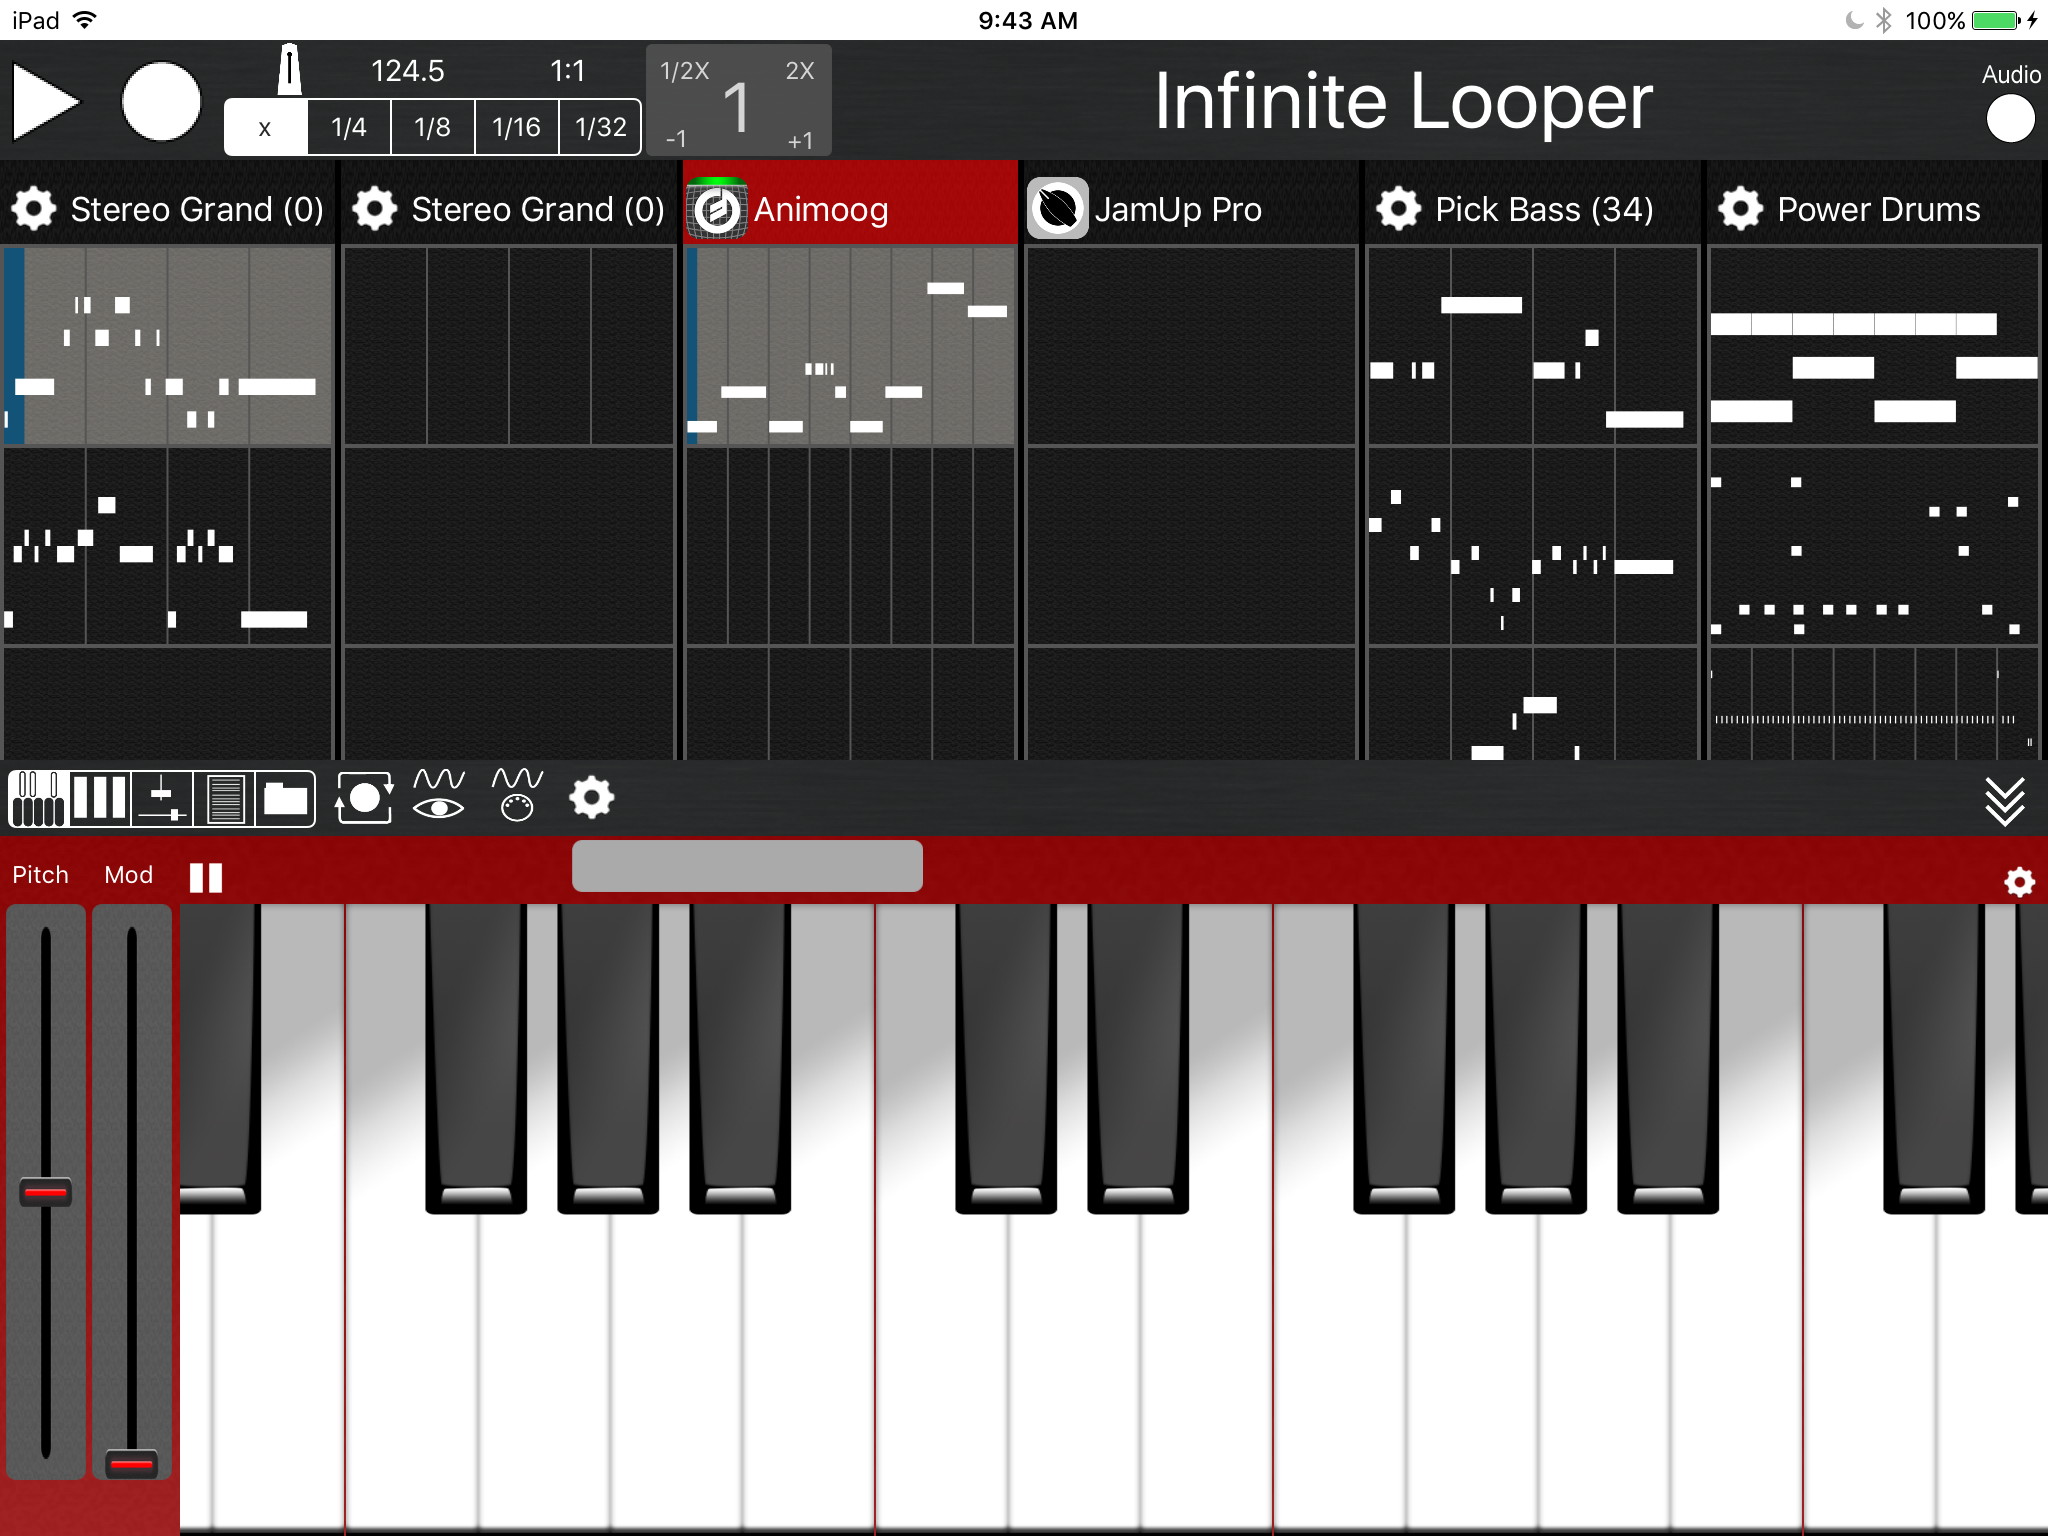
Task: Adjust the Mod wheel slider
Action: pyautogui.click(x=131, y=1464)
